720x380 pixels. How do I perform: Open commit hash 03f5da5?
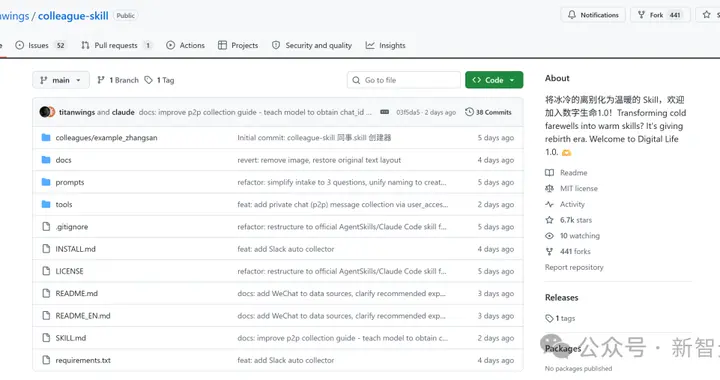click(x=408, y=112)
